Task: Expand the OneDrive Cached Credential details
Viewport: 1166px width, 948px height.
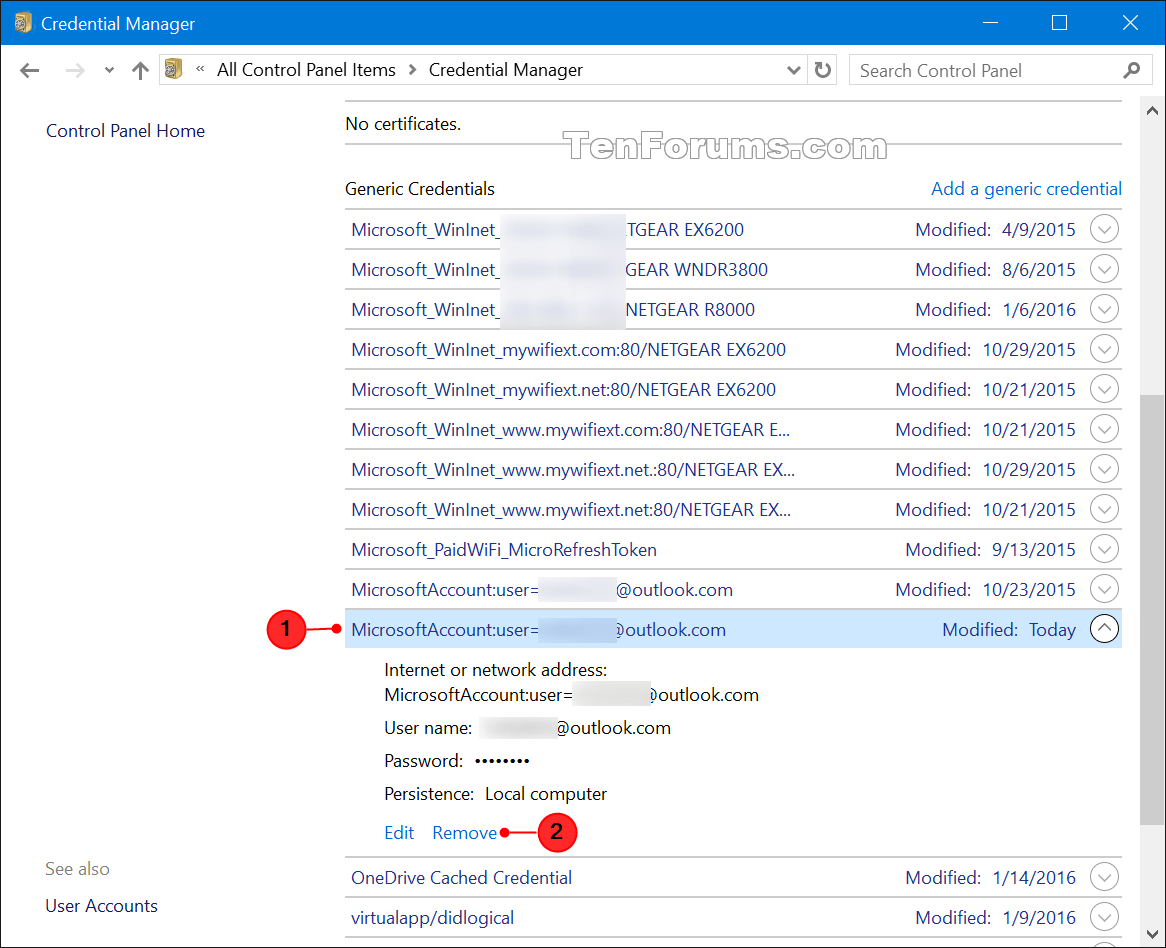Action: point(1104,876)
